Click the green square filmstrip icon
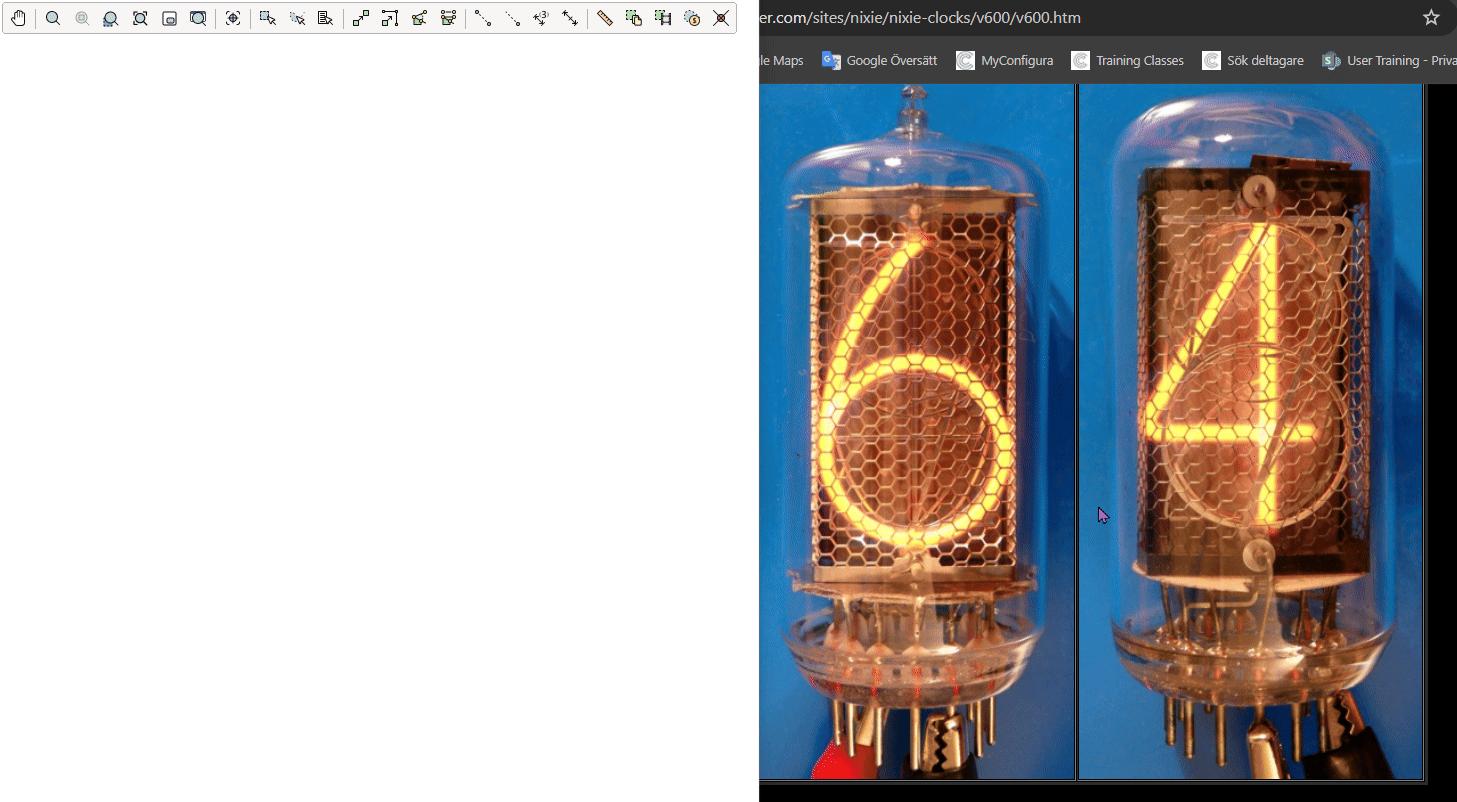Viewport: 1457px width, 802px height. click(x=663, y=18)
